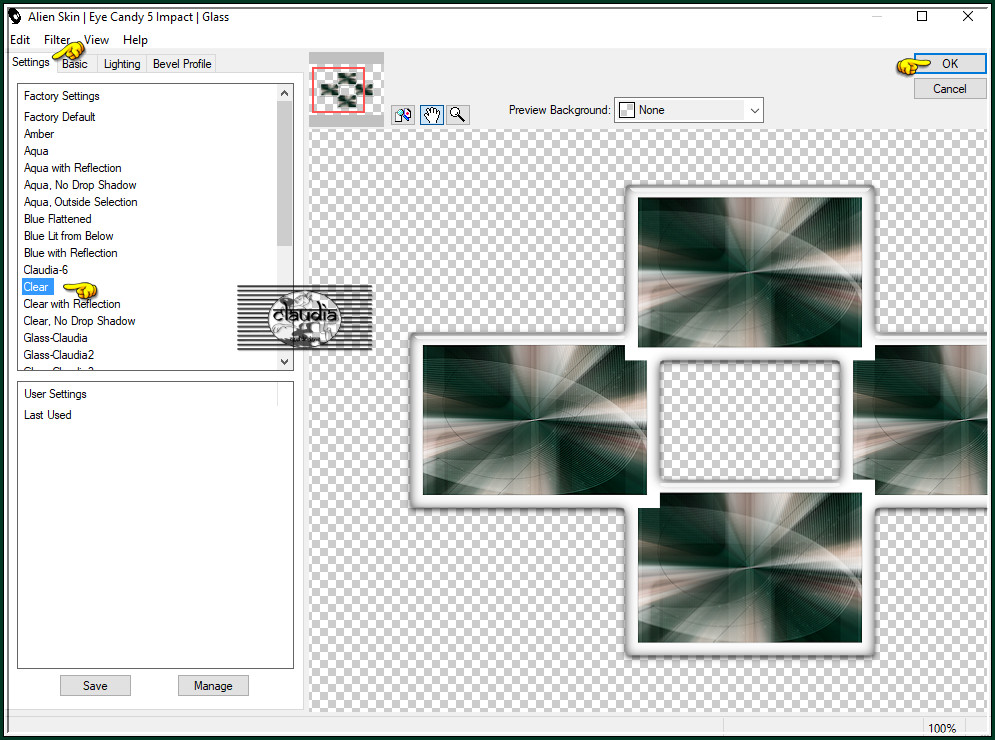The image size is (995, 740).
Task: Click the settings list scroll up arrow
Action: tap(284, 93)
